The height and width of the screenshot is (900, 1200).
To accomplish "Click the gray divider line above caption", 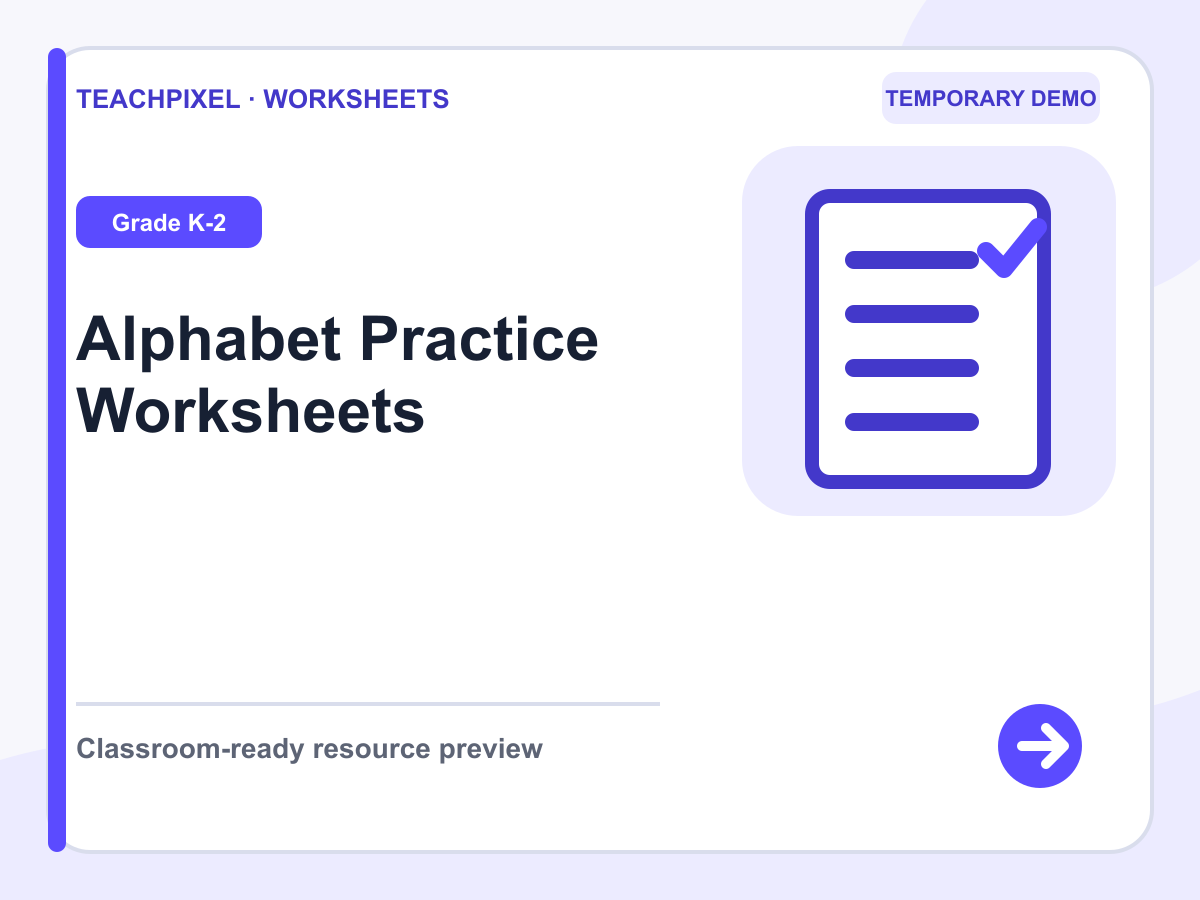I will (368, 704).
